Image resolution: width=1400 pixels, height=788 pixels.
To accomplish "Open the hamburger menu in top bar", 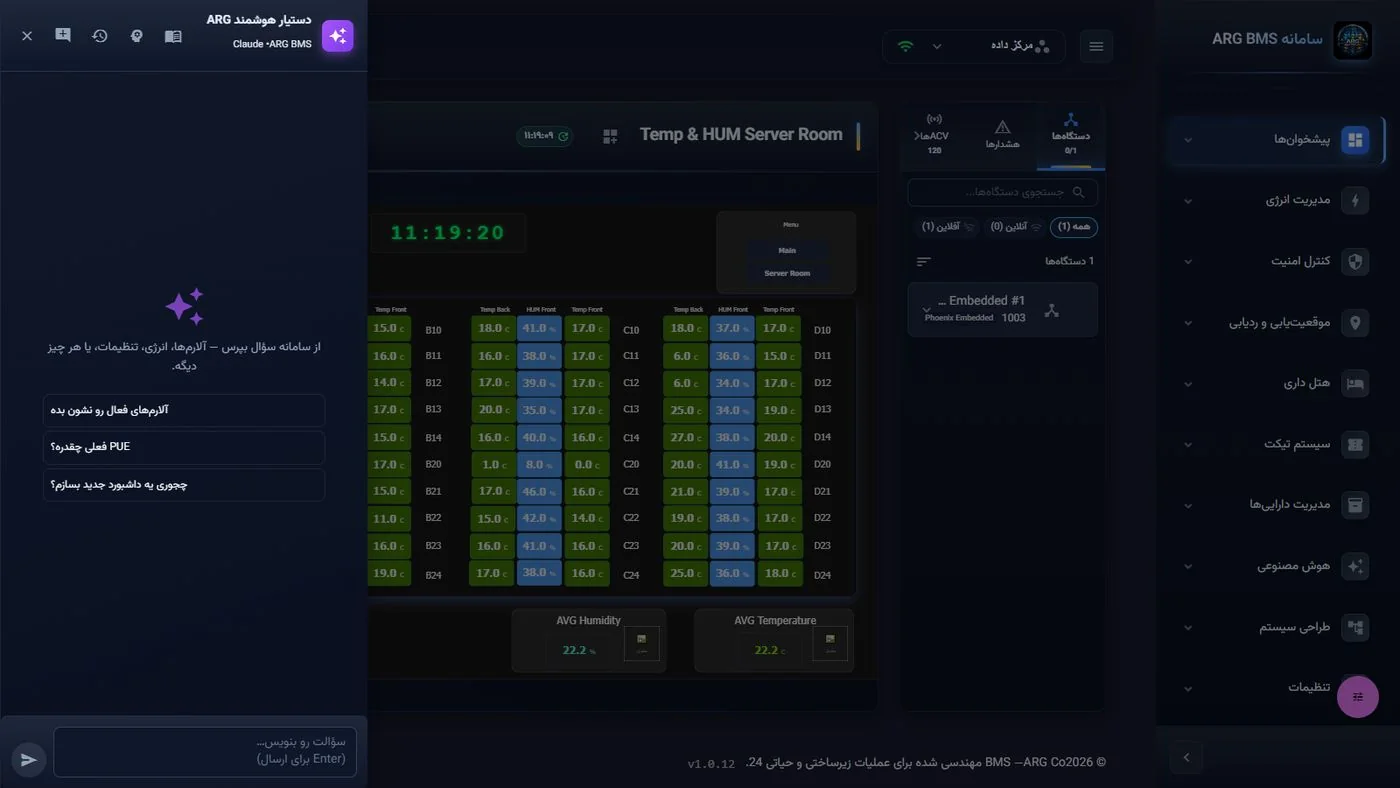I will [1096, 46].
